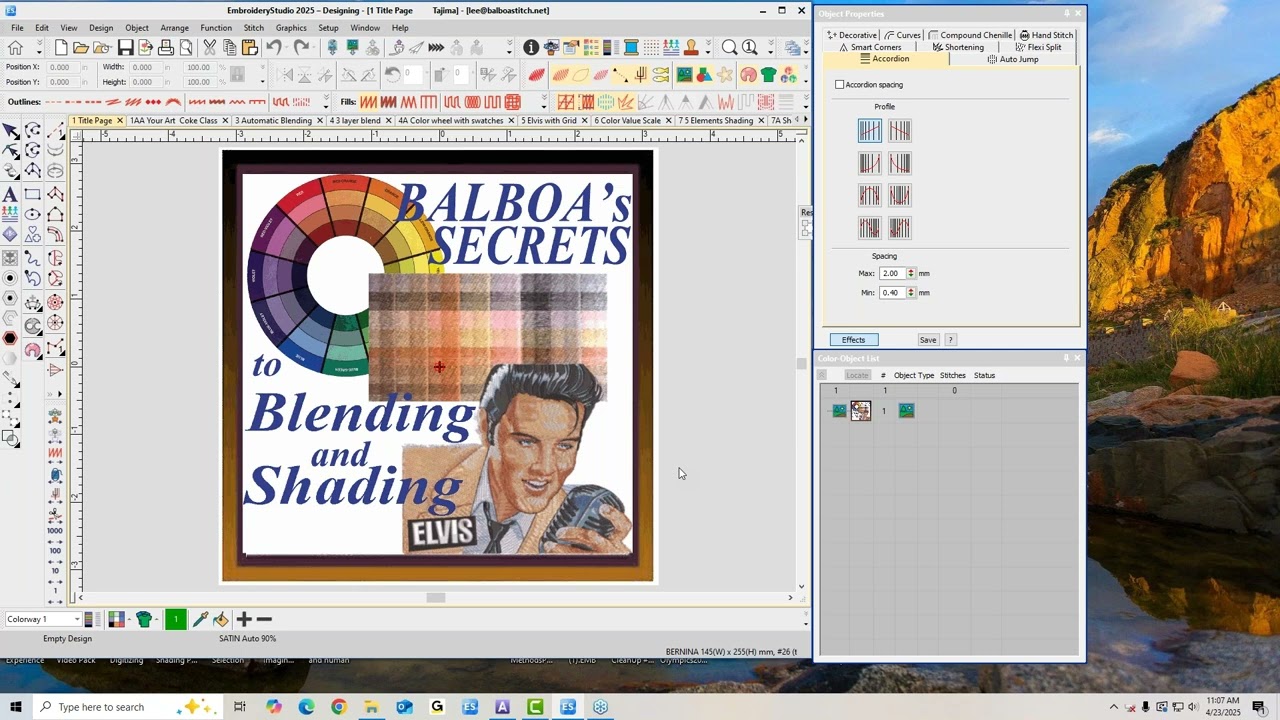Select the green color 1 swatch
Viewport: 1280px width, 720px height.
click(175, 619)
